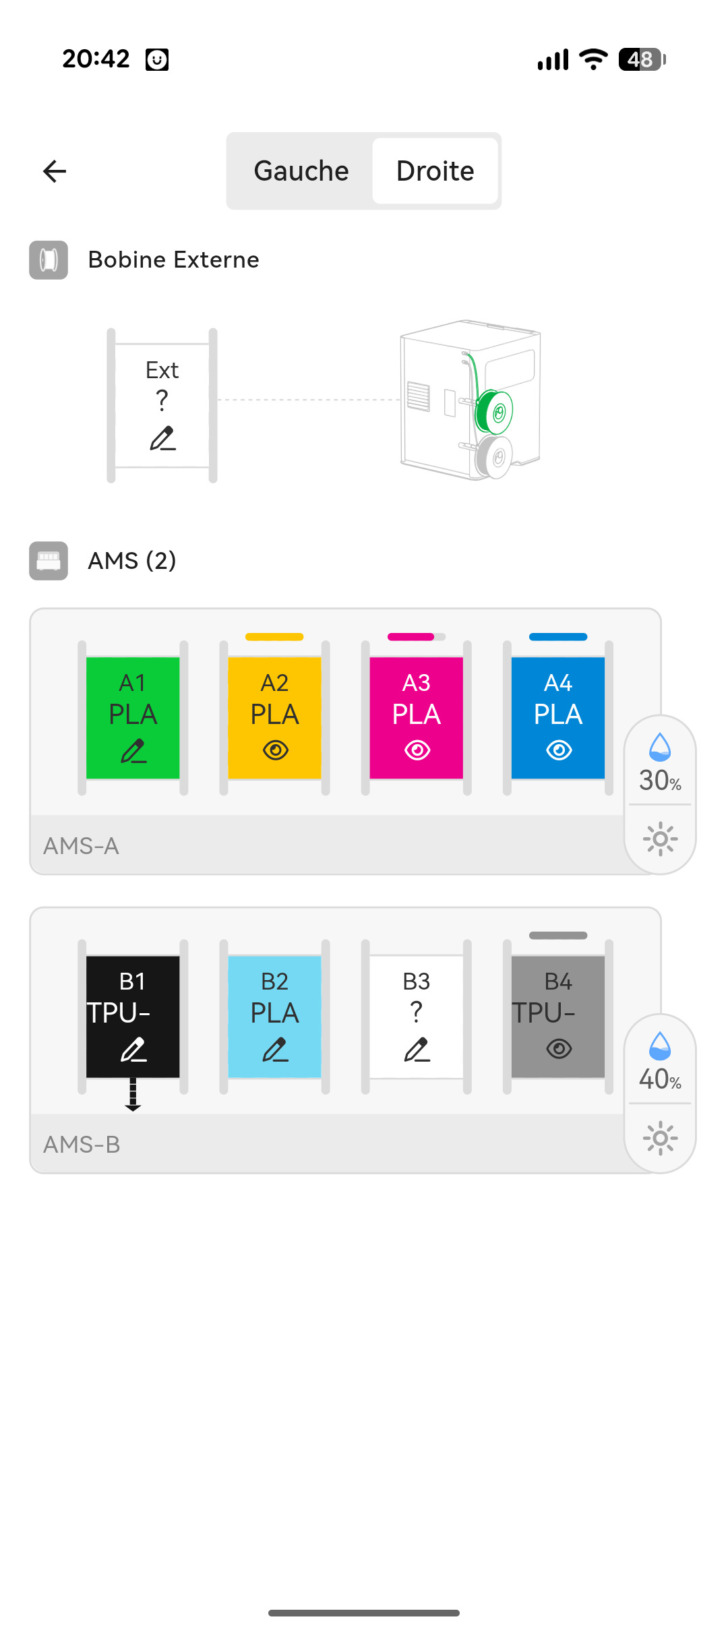Tap the AMS-A label
The height and width of the screenshot is (1634, 728).
point(81,846)
